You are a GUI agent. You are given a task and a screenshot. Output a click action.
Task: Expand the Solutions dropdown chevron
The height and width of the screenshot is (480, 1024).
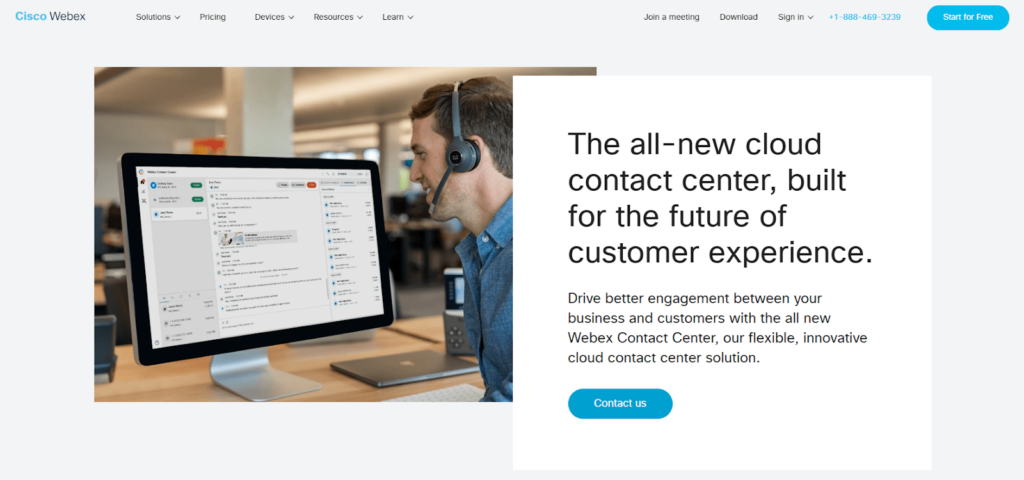coord(177,18)
